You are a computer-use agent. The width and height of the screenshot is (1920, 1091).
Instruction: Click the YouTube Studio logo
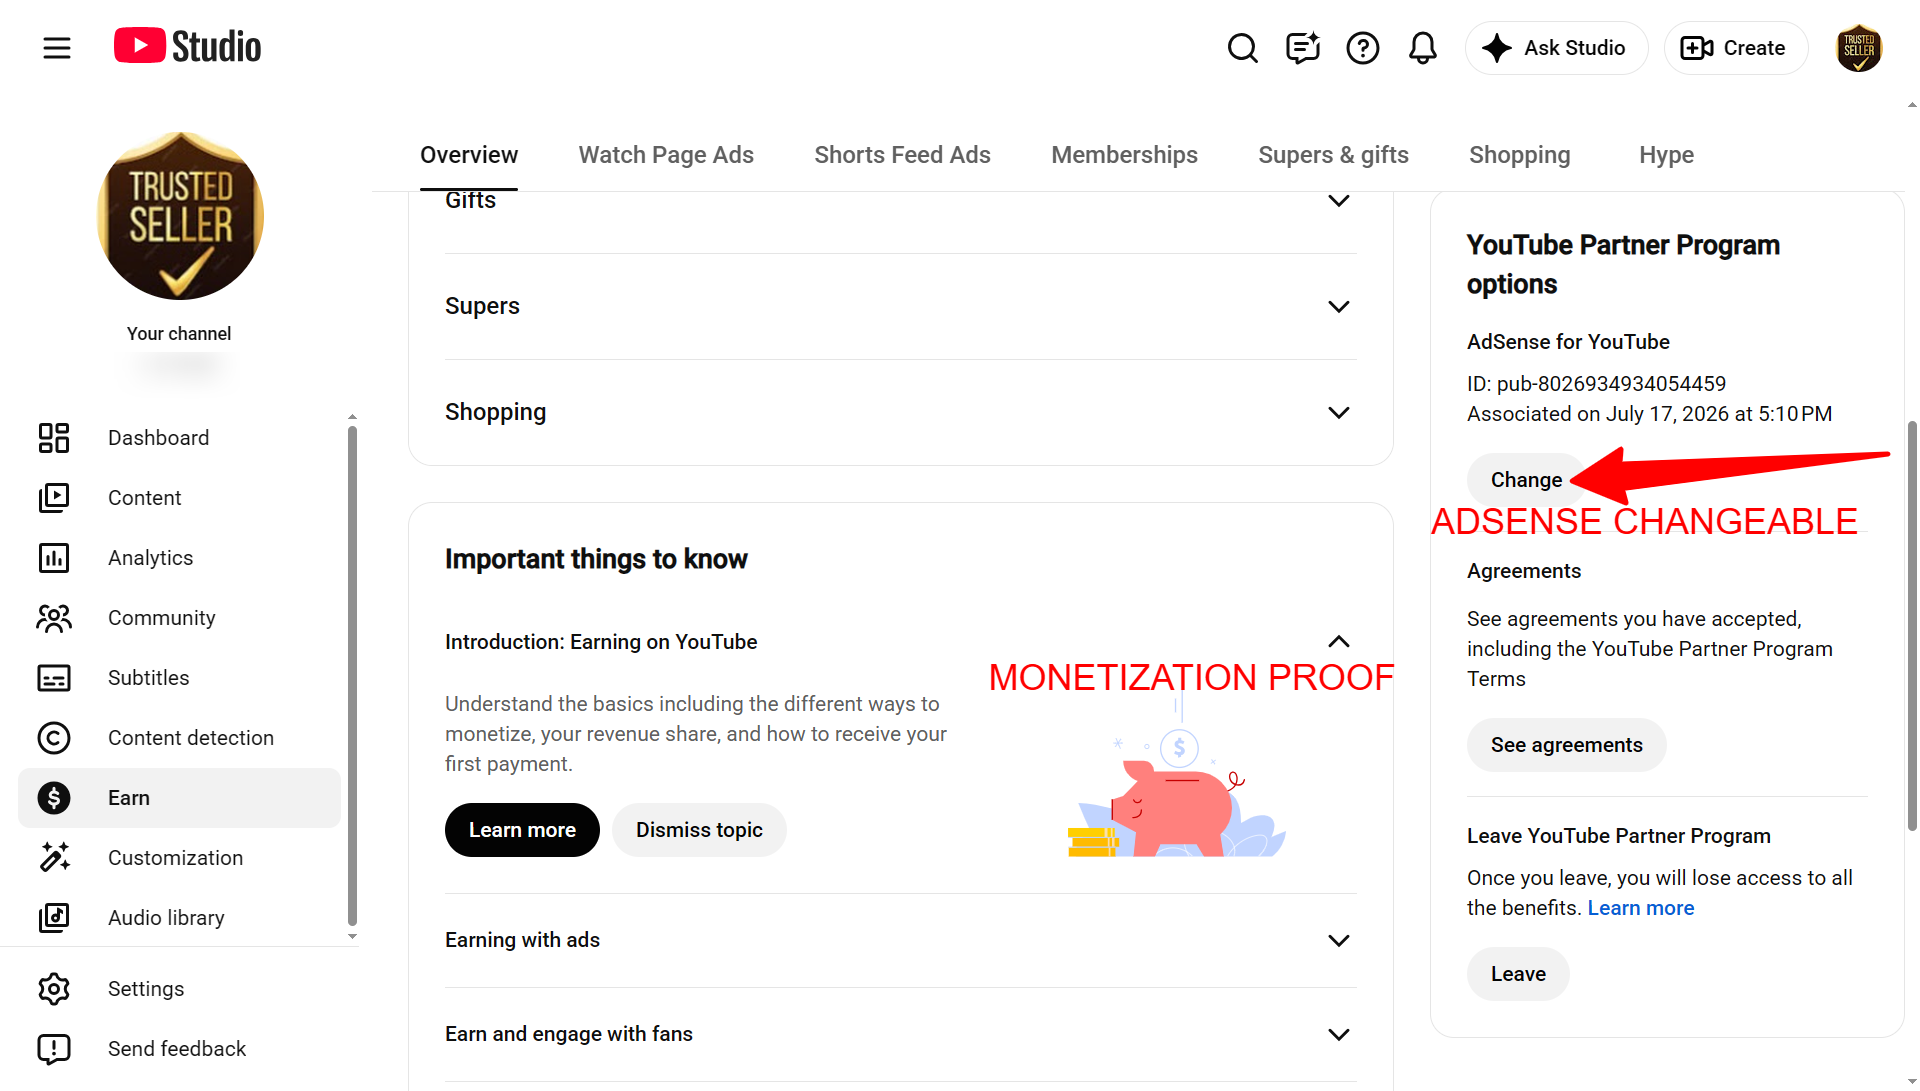point(187,46)
